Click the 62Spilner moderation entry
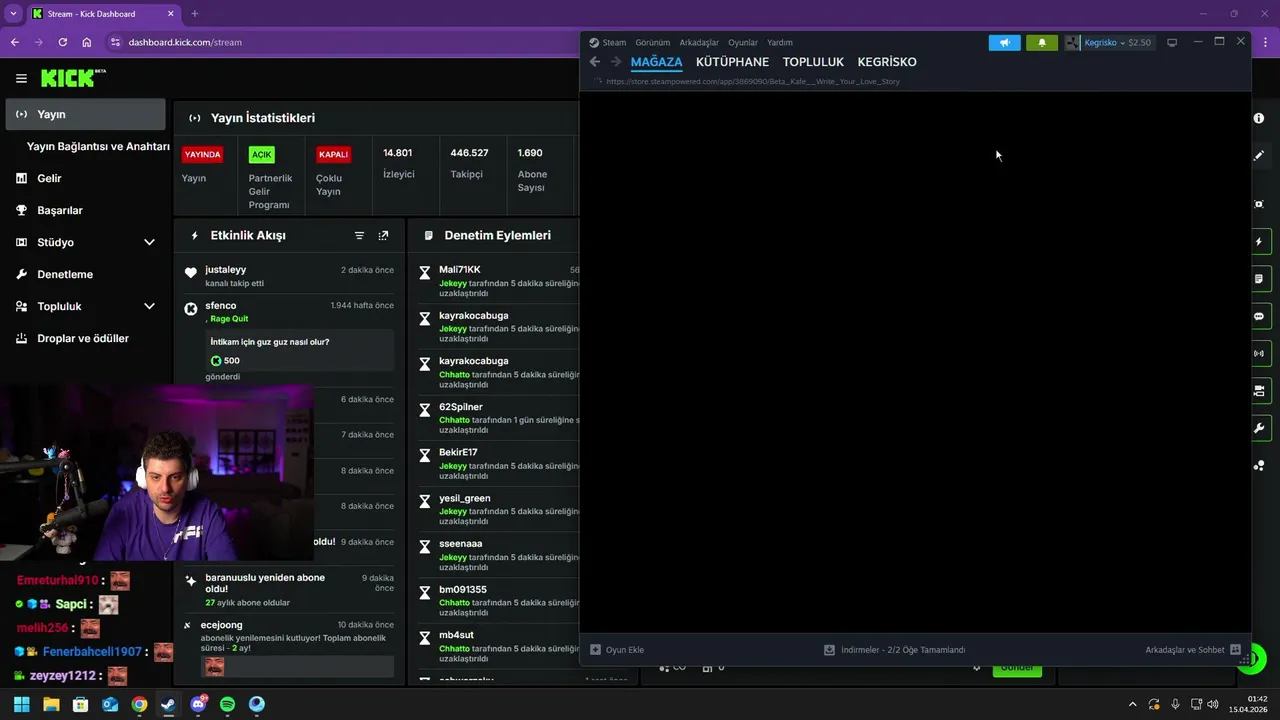Screen dimensions: 1280x720 click(x=460, y=407)
